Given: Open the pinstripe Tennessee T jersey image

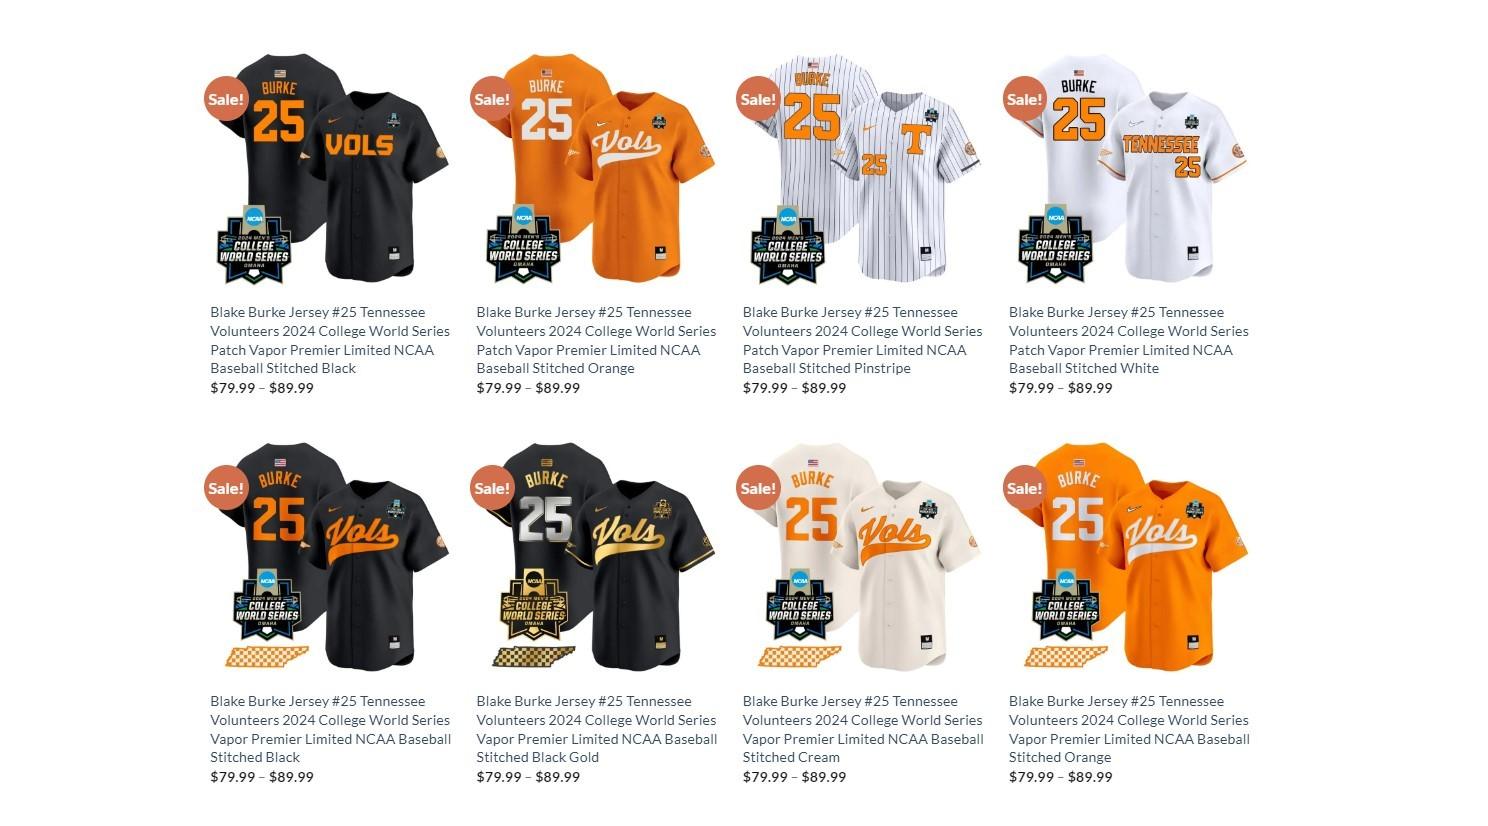Looking at the screenshot, I should pyautogui.click(x=863, y=168).
